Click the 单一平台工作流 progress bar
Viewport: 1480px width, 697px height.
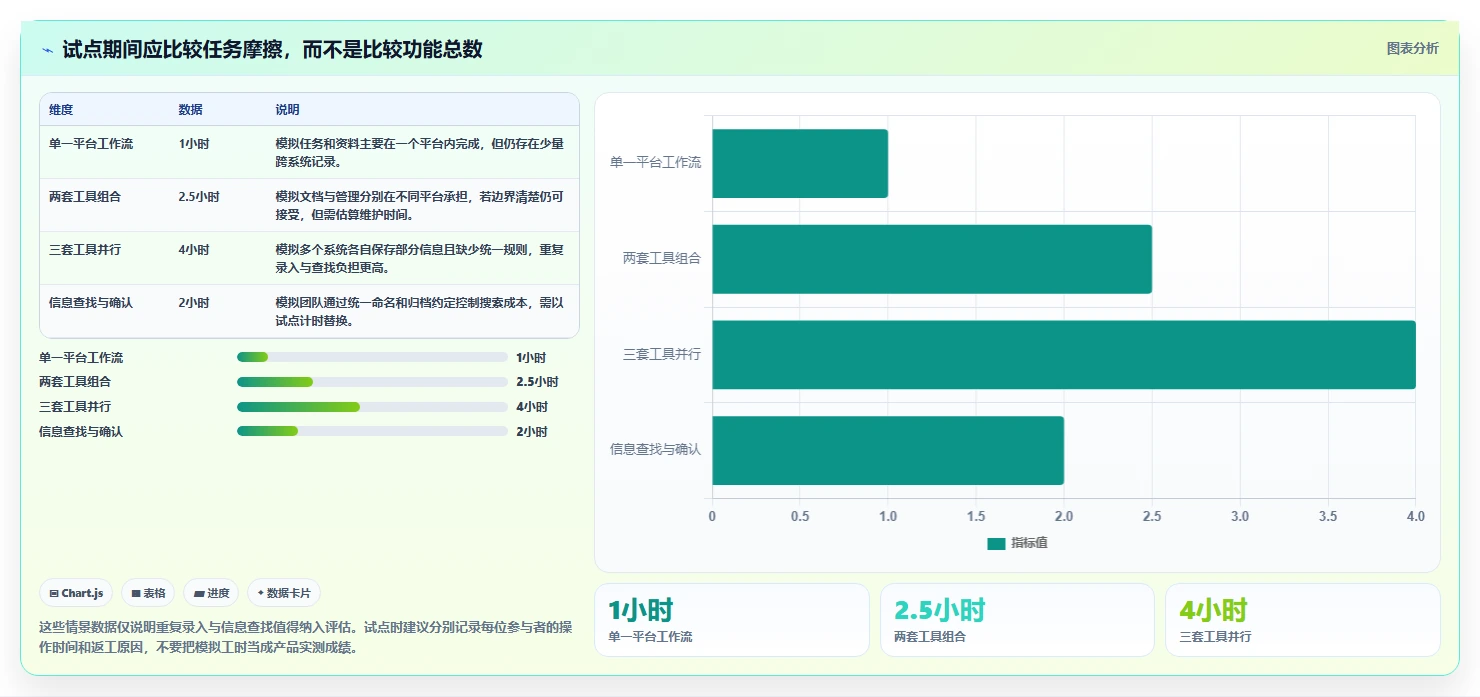(372, 357)
